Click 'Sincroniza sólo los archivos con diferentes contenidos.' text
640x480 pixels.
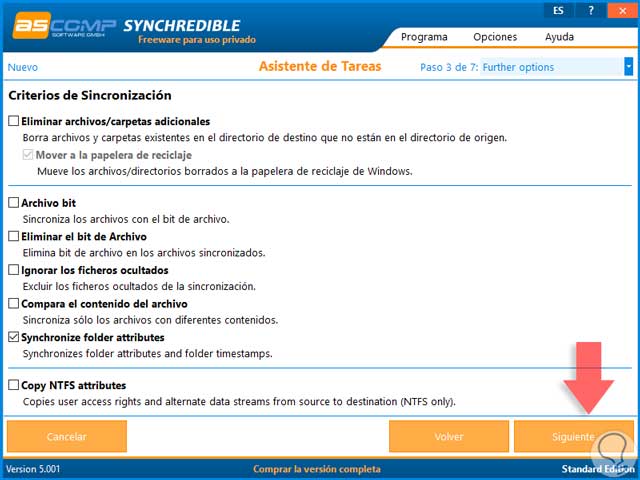coord(150,320)
